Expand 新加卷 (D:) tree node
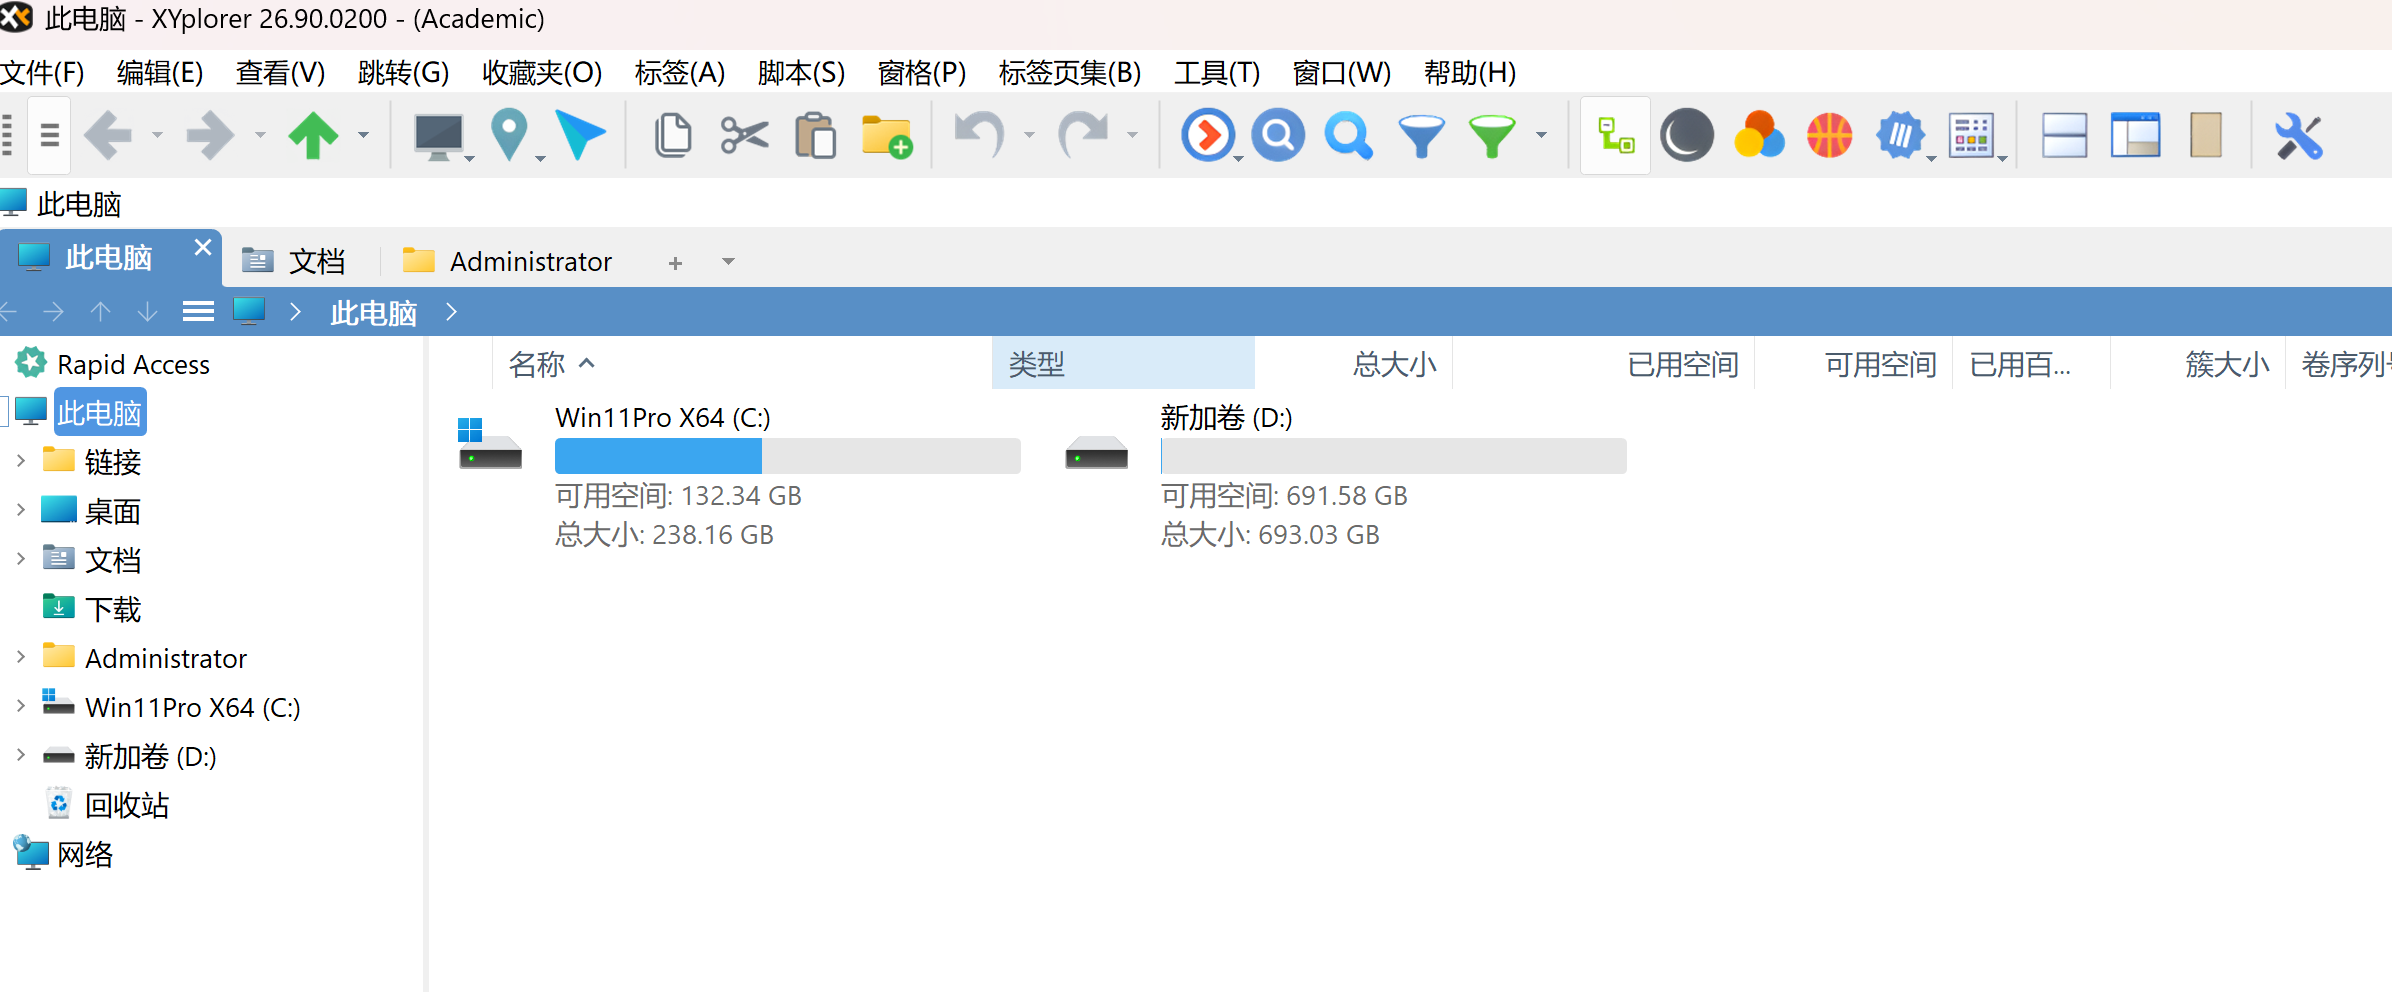2392x992 pixels. point(21,755)
